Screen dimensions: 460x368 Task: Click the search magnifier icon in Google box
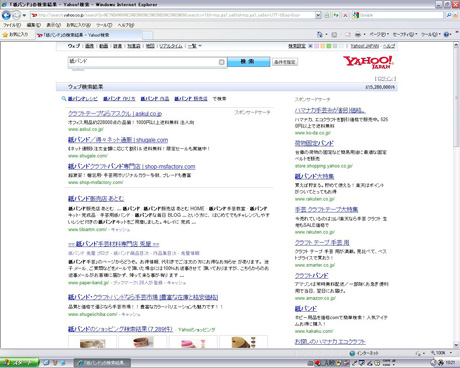point(449,15)
